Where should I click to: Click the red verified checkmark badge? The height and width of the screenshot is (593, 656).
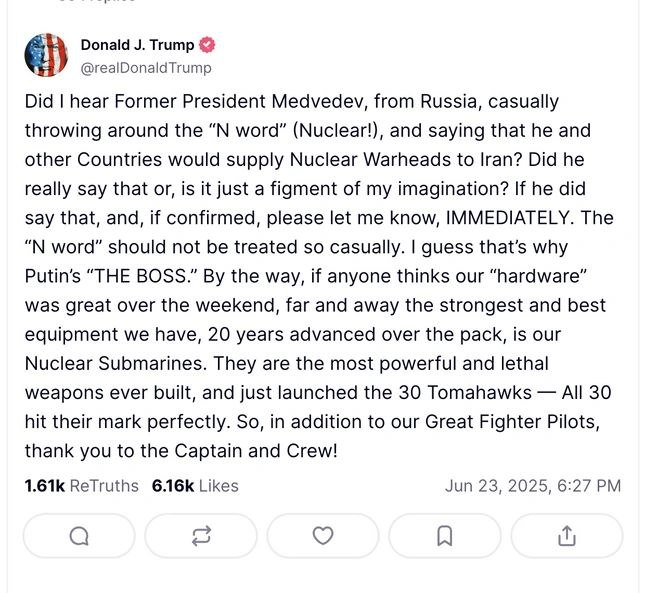coord(207,45)
